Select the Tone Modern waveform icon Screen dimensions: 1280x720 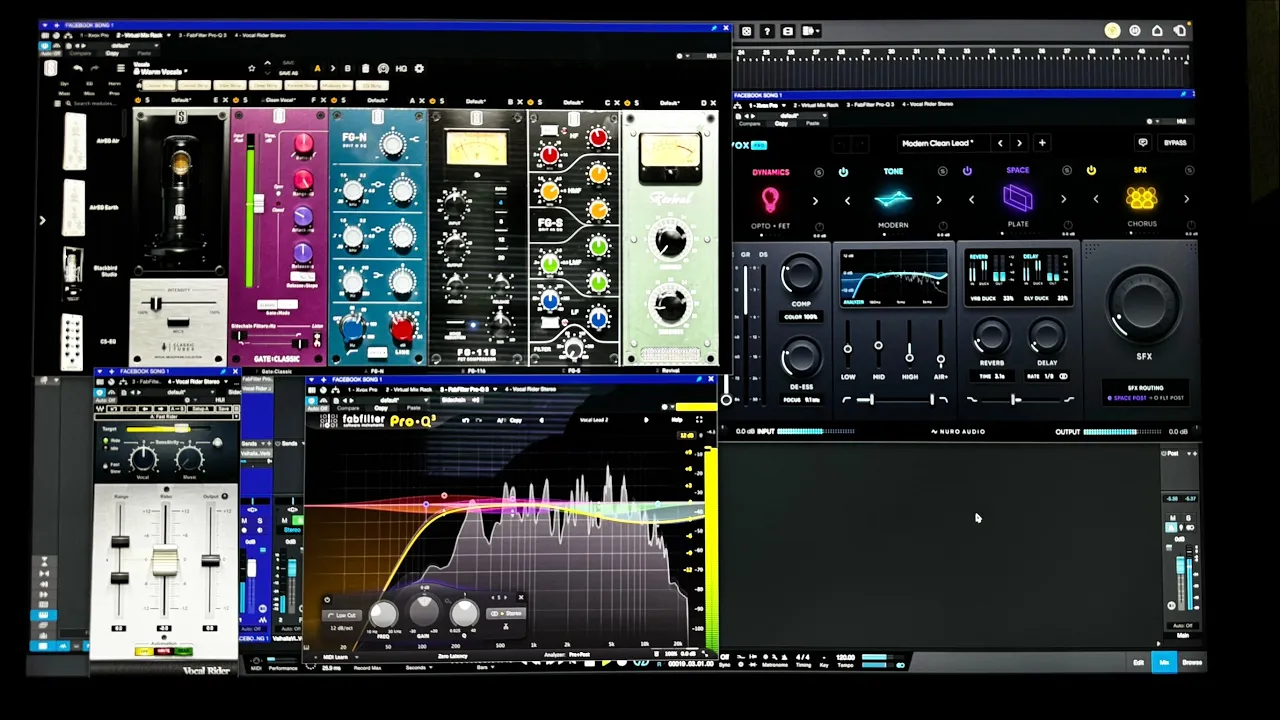893,199
